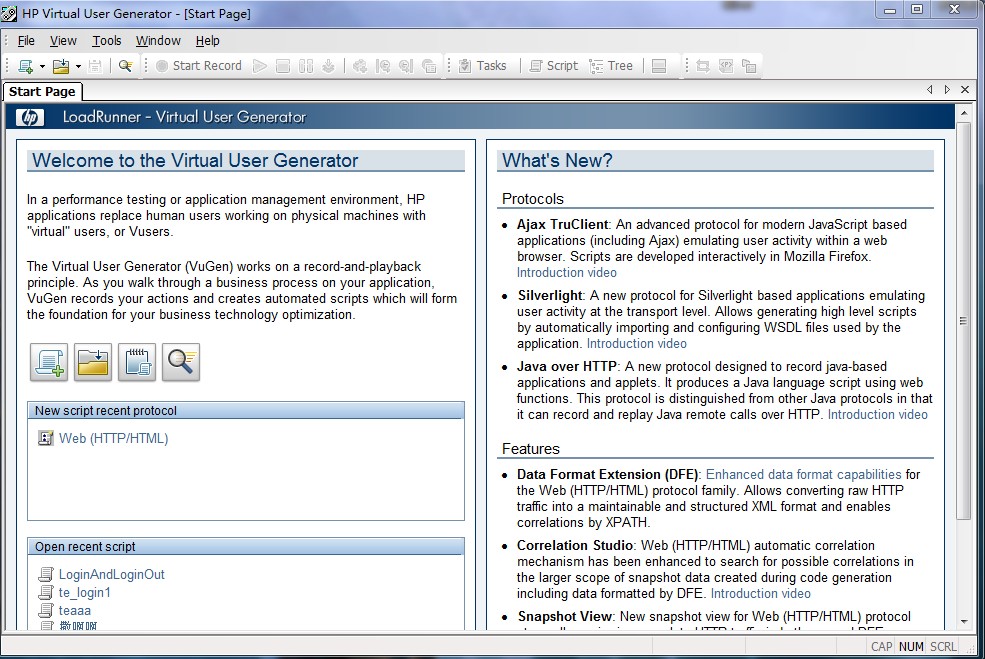Click the Start Page scrollbar down arrow
Screen dimensions: 985x659
point(964,622)
